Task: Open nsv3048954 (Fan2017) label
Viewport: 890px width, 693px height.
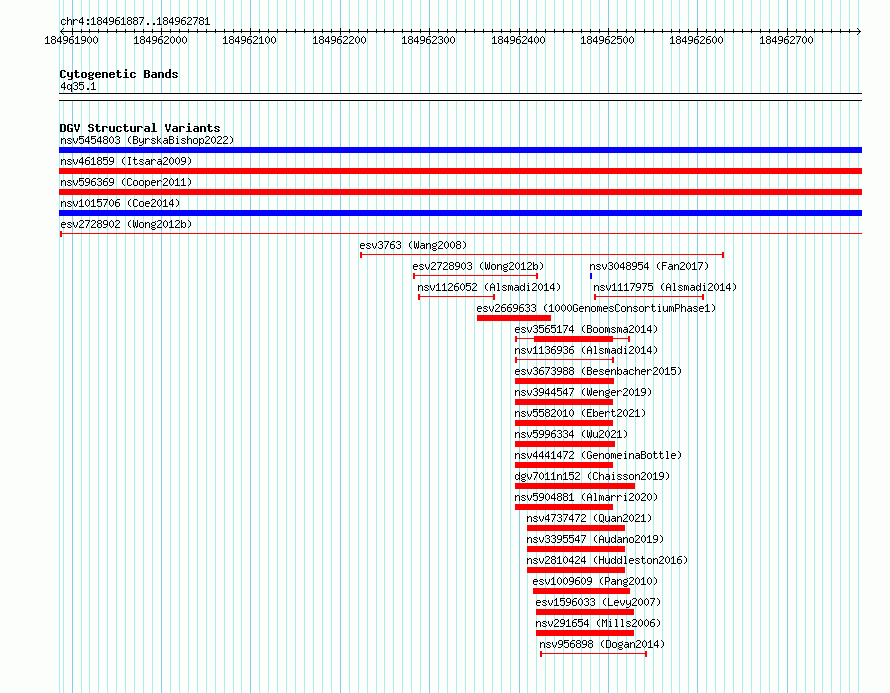Action: click(x=649, y=266)
